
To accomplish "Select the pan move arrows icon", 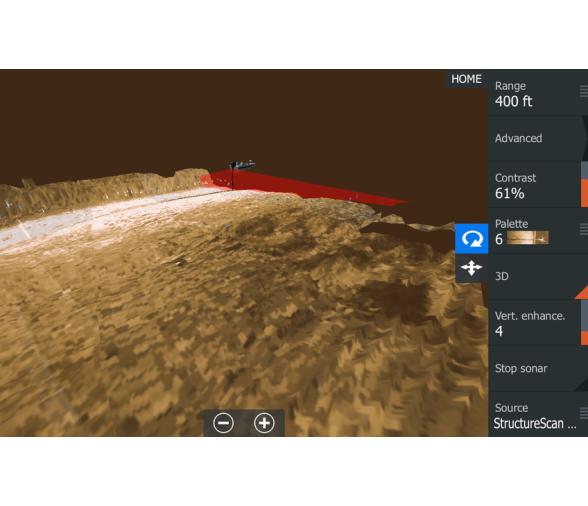I will click(472, 268).
